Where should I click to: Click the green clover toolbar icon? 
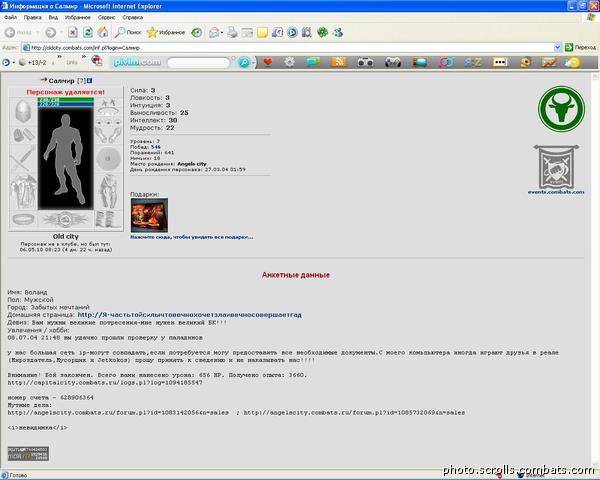322,33
